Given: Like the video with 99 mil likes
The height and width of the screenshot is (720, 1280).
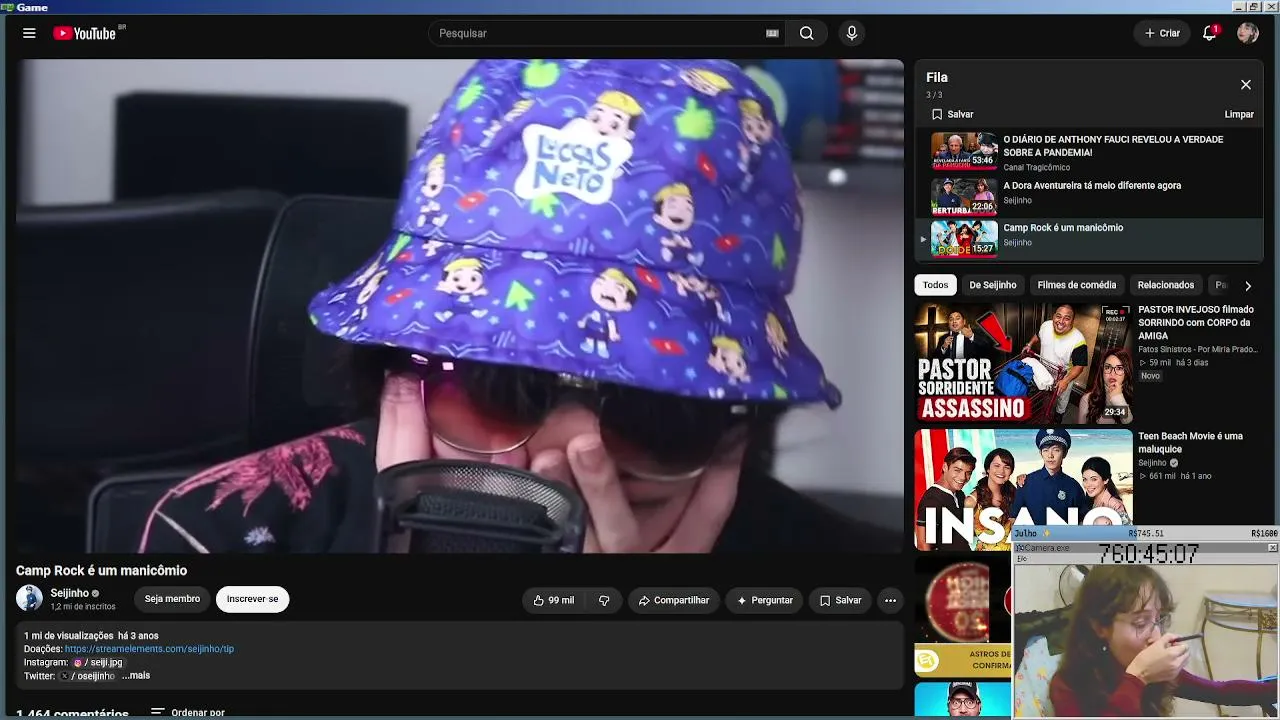Looking at the screenshot, I should click(554, 600).
